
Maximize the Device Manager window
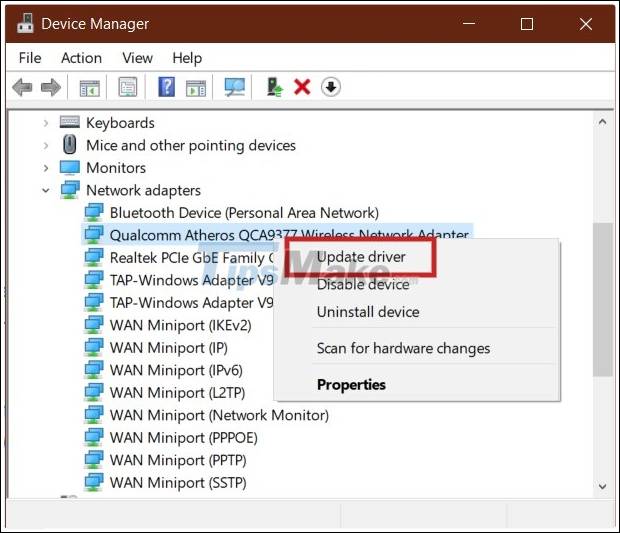pos(527,24)
